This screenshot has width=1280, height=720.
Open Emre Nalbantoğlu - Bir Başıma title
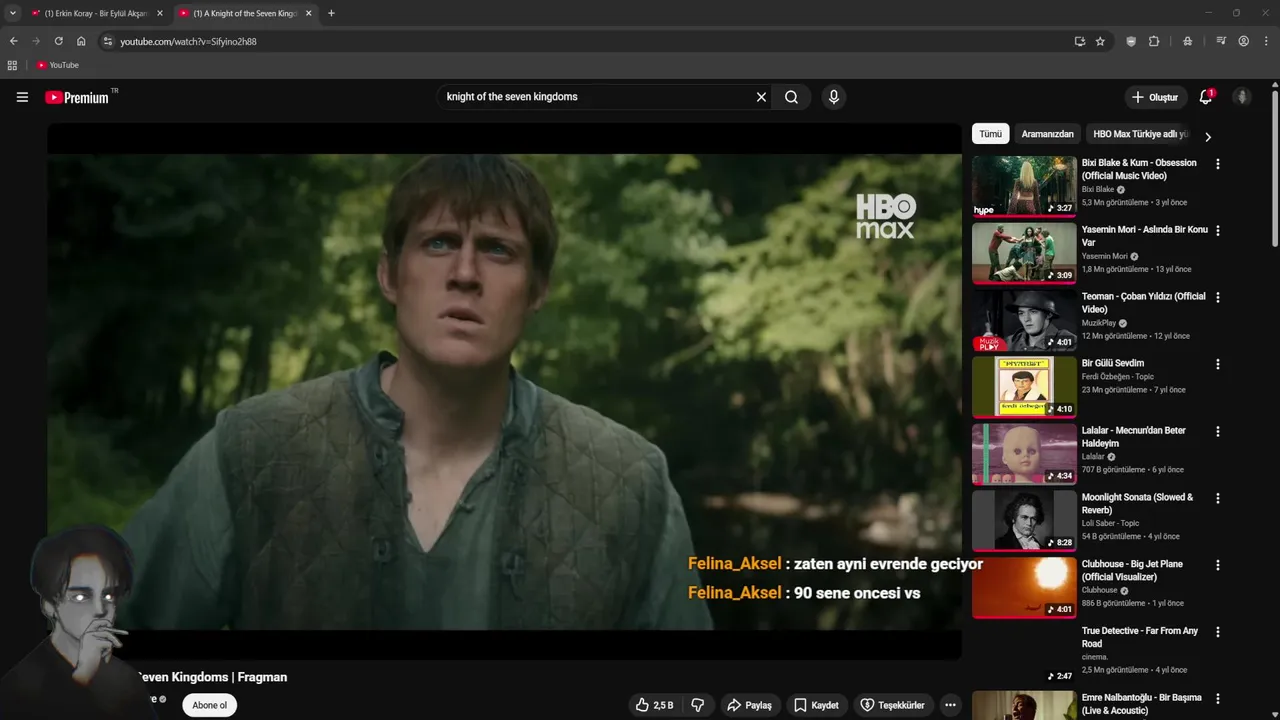(1142, 704)
